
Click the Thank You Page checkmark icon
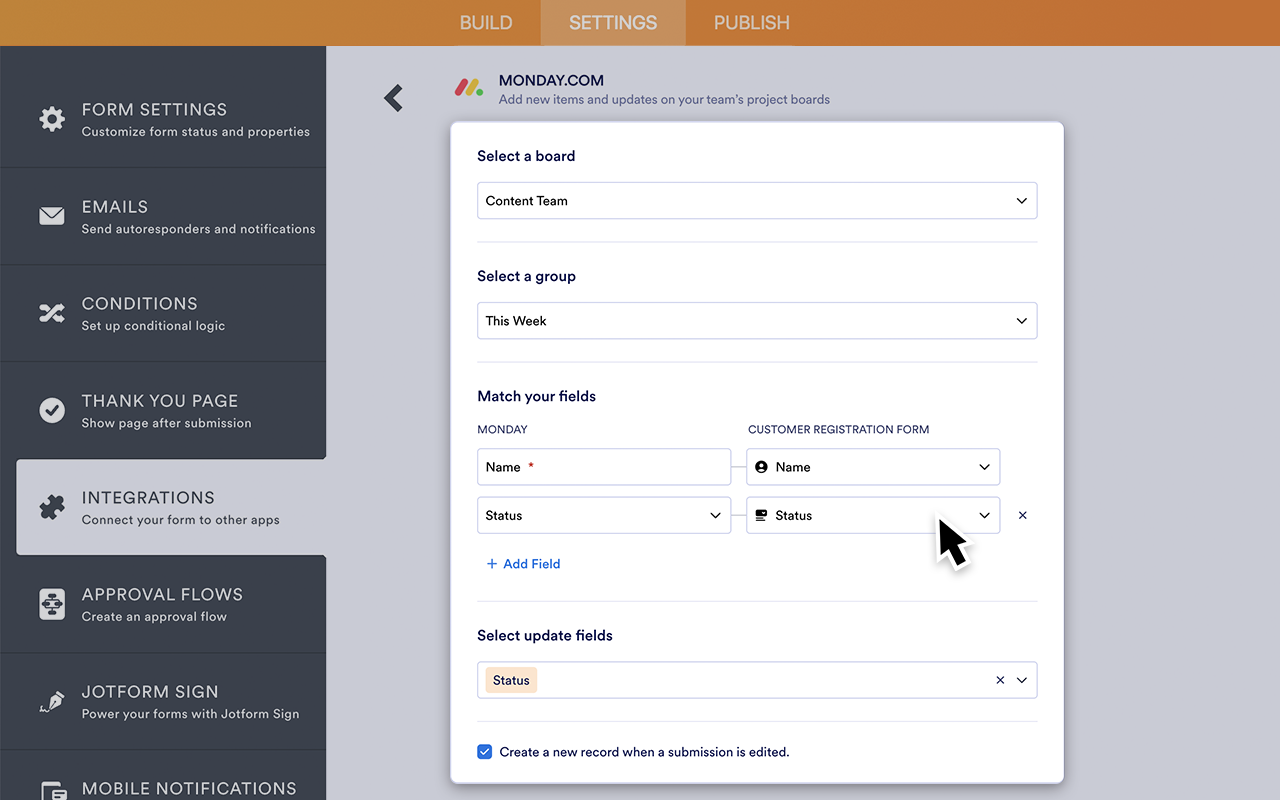click(x=52, y=408)
